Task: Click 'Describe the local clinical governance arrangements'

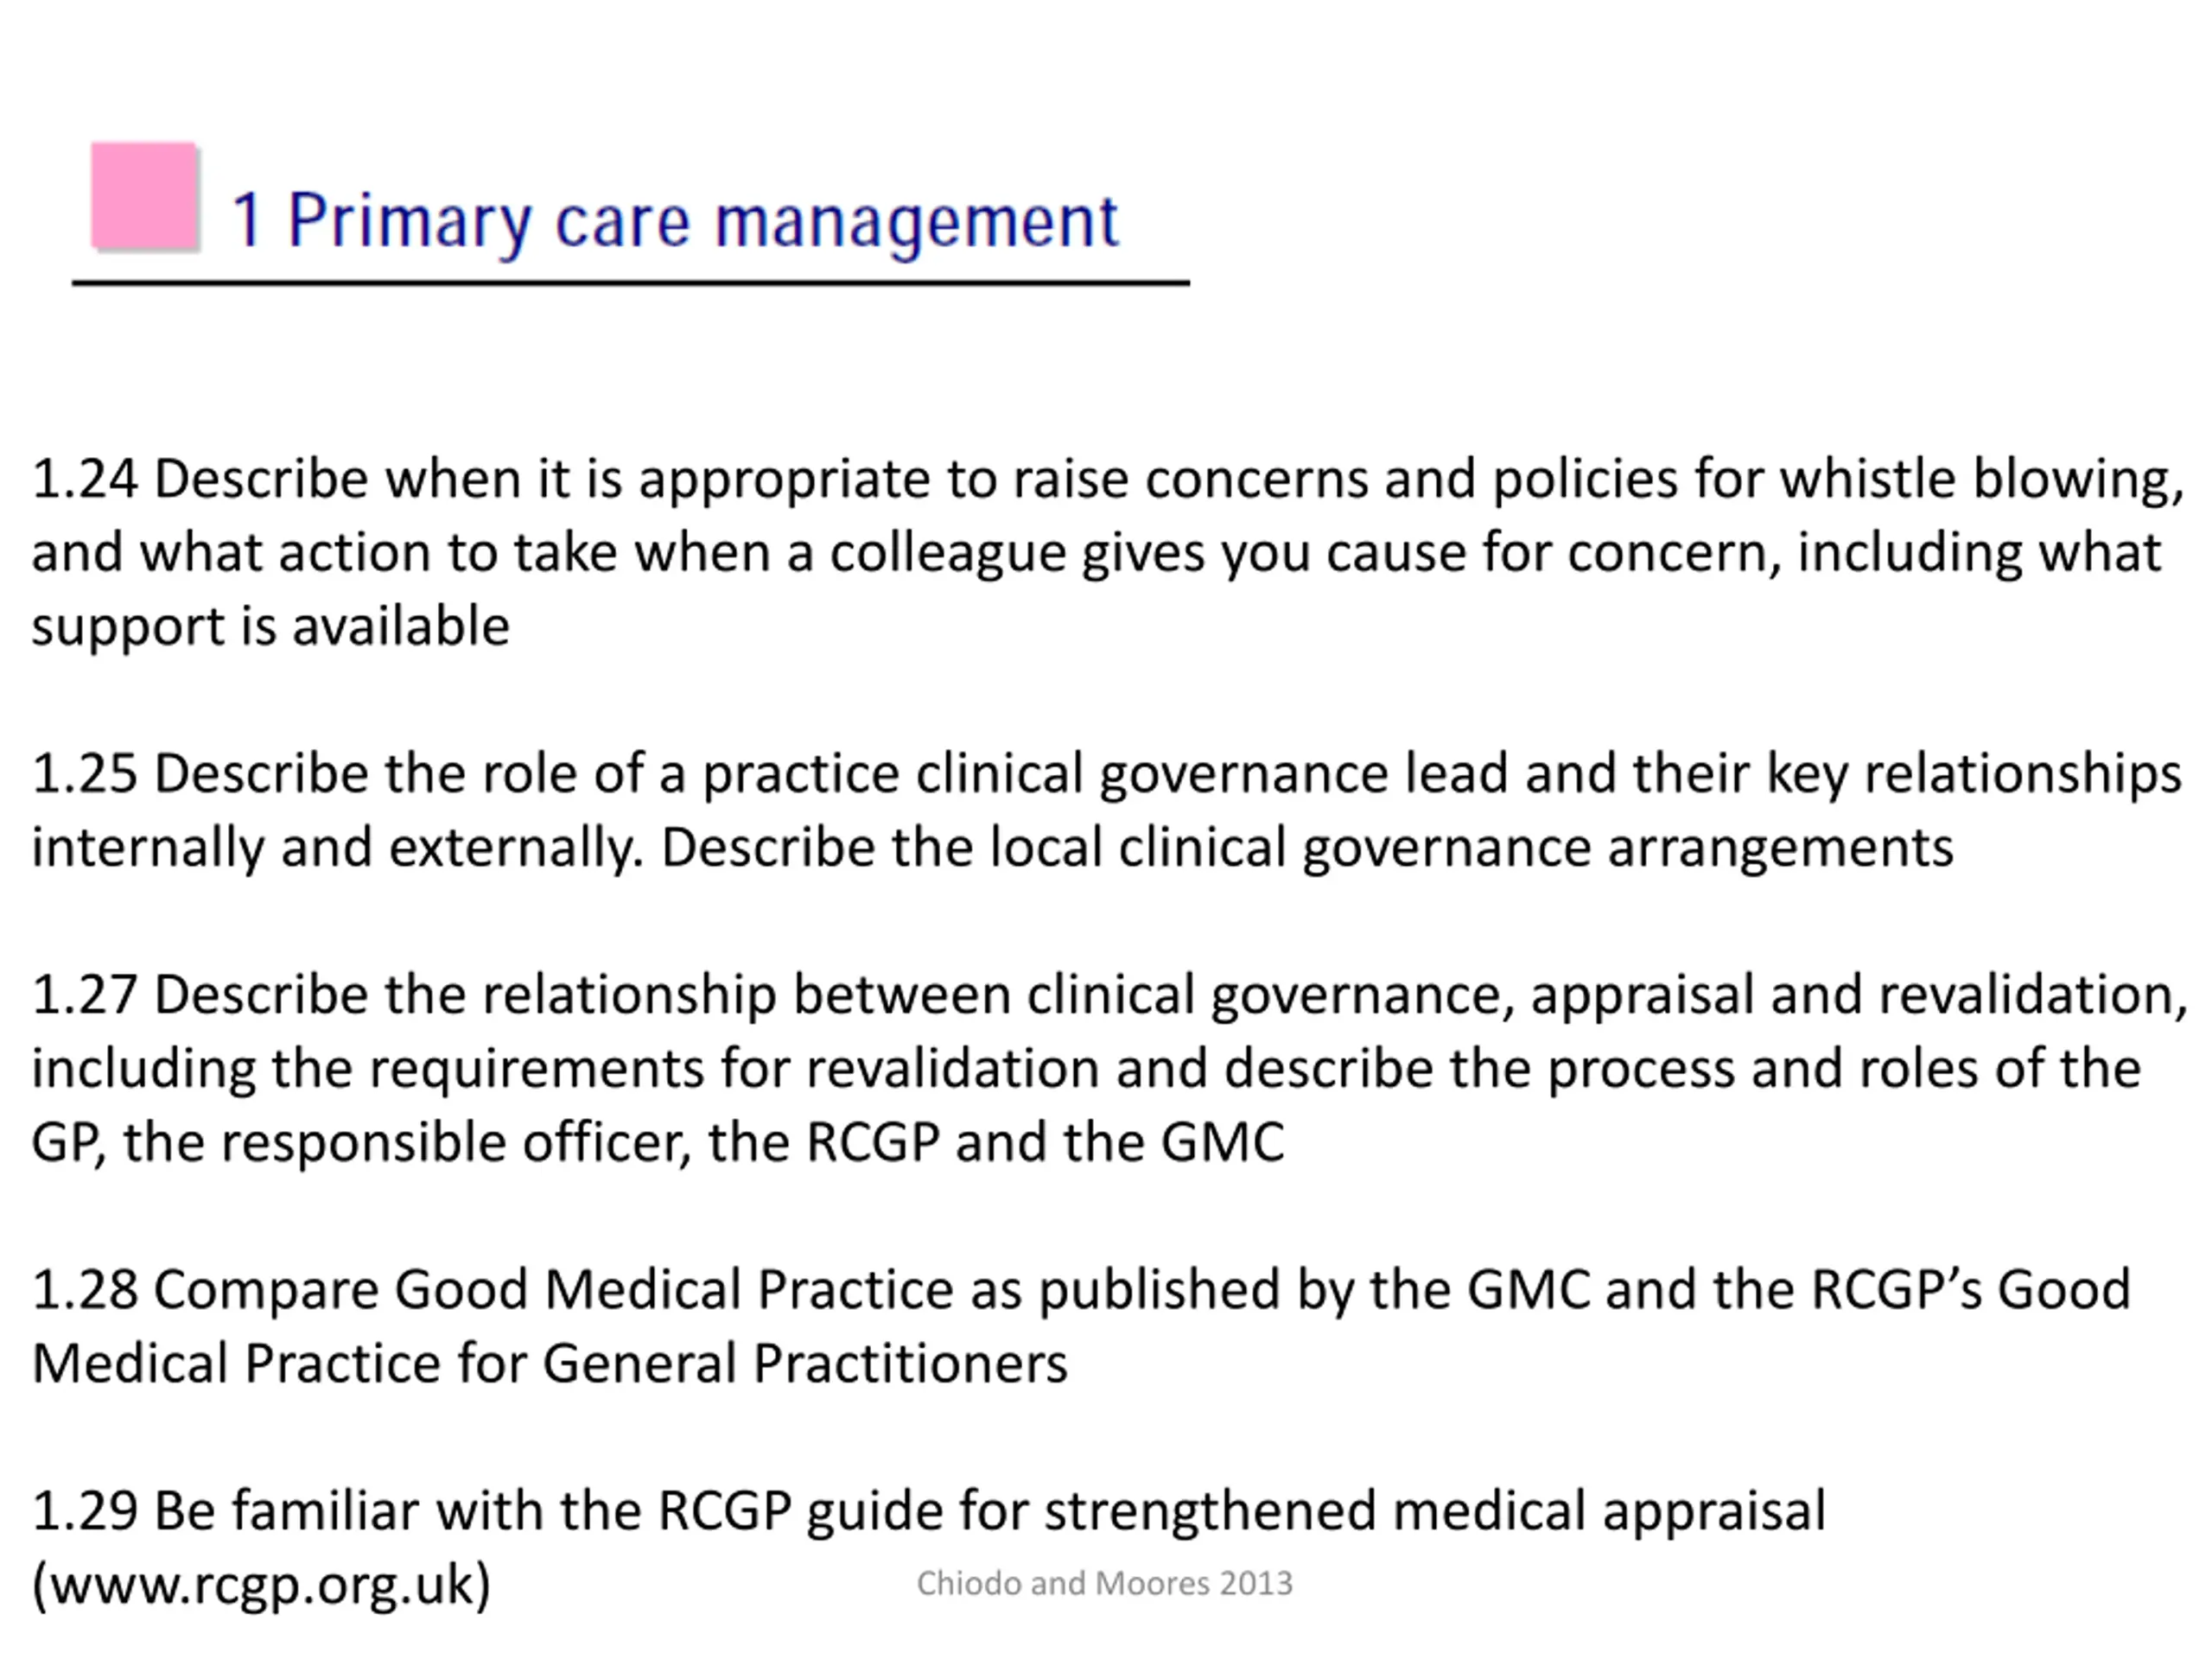Action: pyautogui.click(x=1307, y=849)
